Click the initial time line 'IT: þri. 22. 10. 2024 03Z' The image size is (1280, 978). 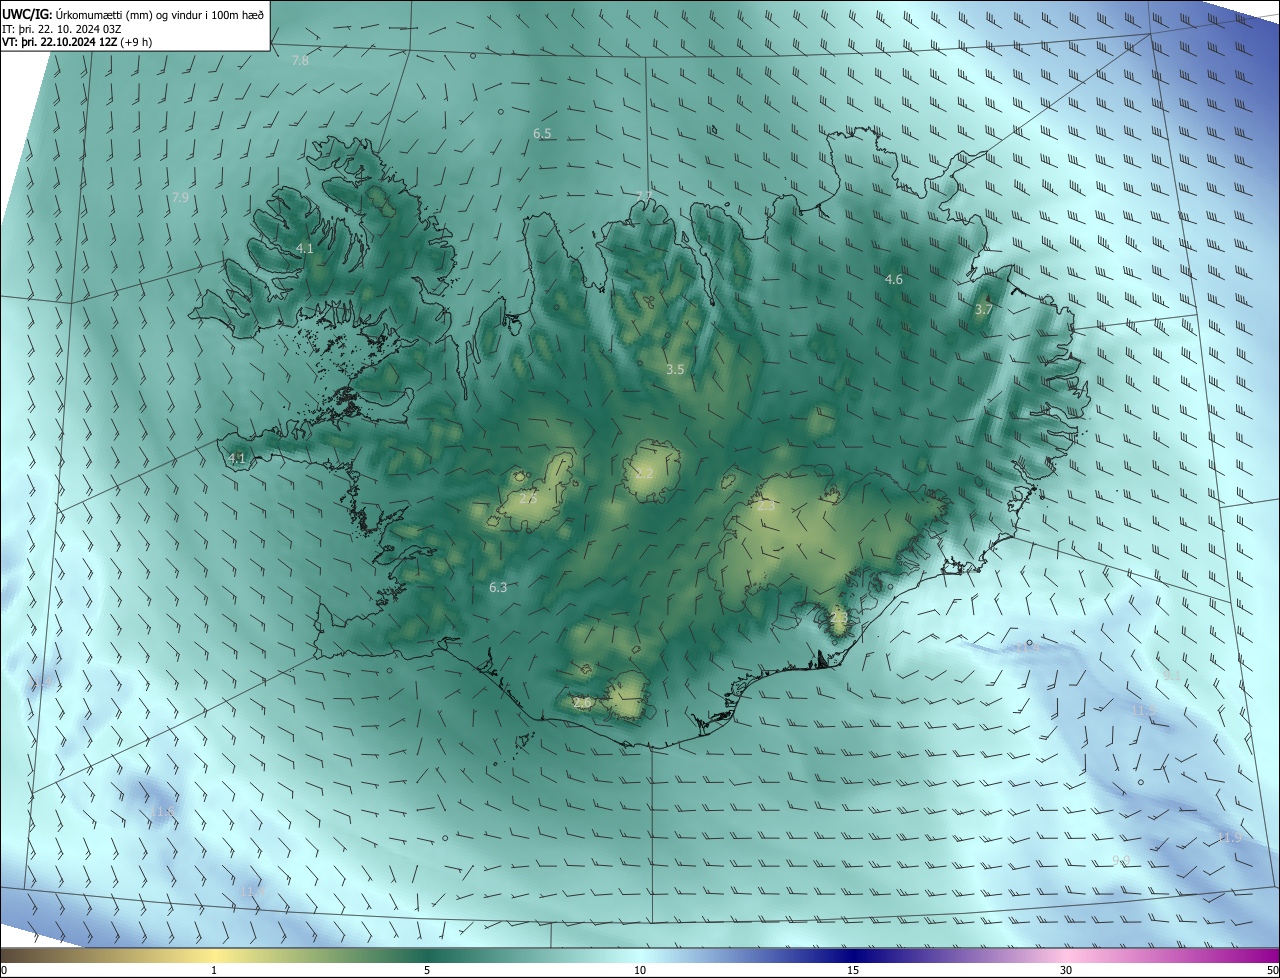(x=62, y=28)
